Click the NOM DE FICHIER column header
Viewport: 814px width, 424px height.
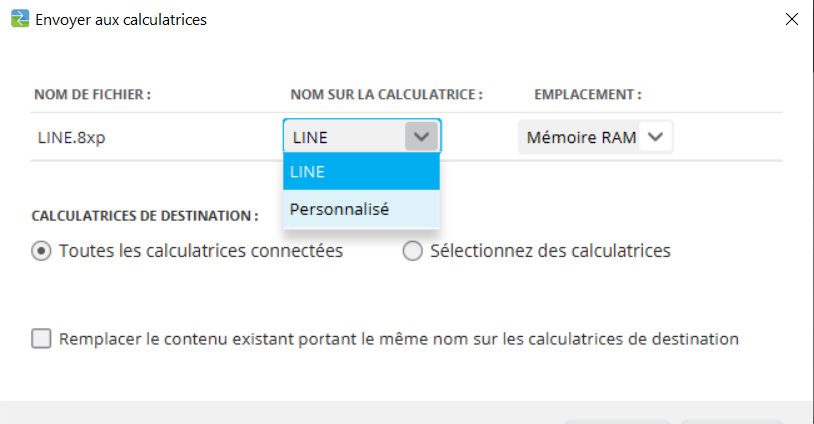click(92, 95)
